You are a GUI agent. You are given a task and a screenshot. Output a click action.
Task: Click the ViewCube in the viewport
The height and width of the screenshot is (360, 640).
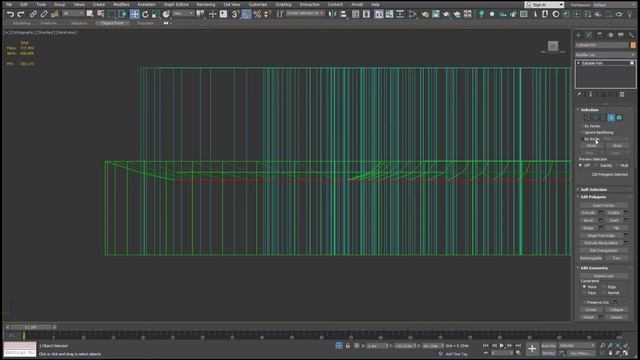click(x=553, y=46)
